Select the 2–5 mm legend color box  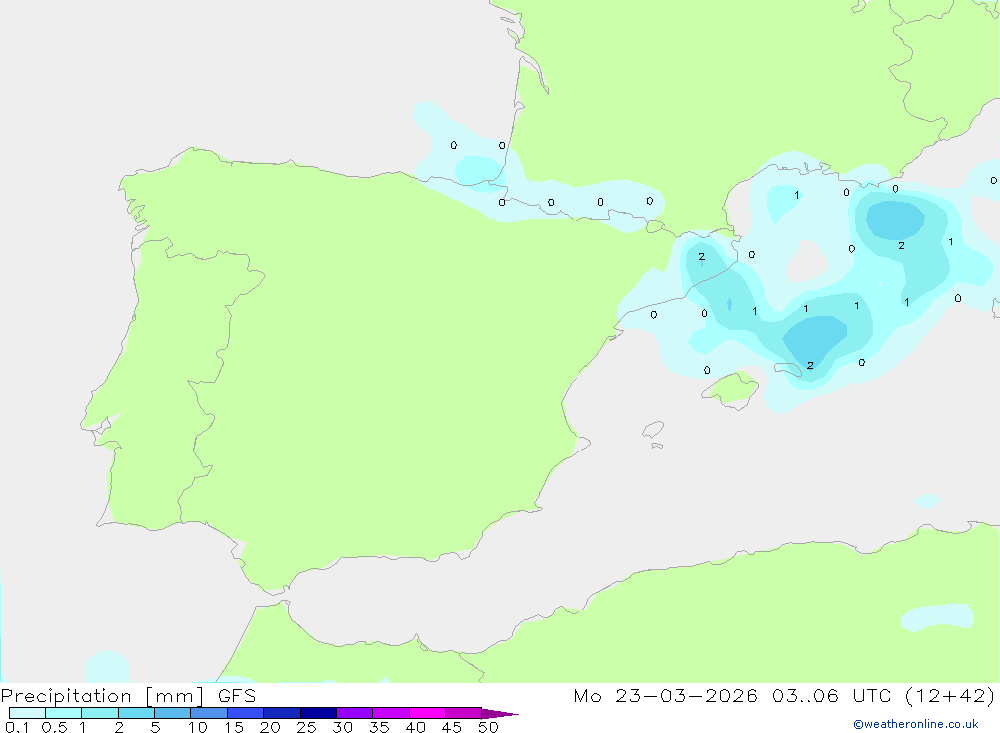pyautogui.click(x=136, y=713)
